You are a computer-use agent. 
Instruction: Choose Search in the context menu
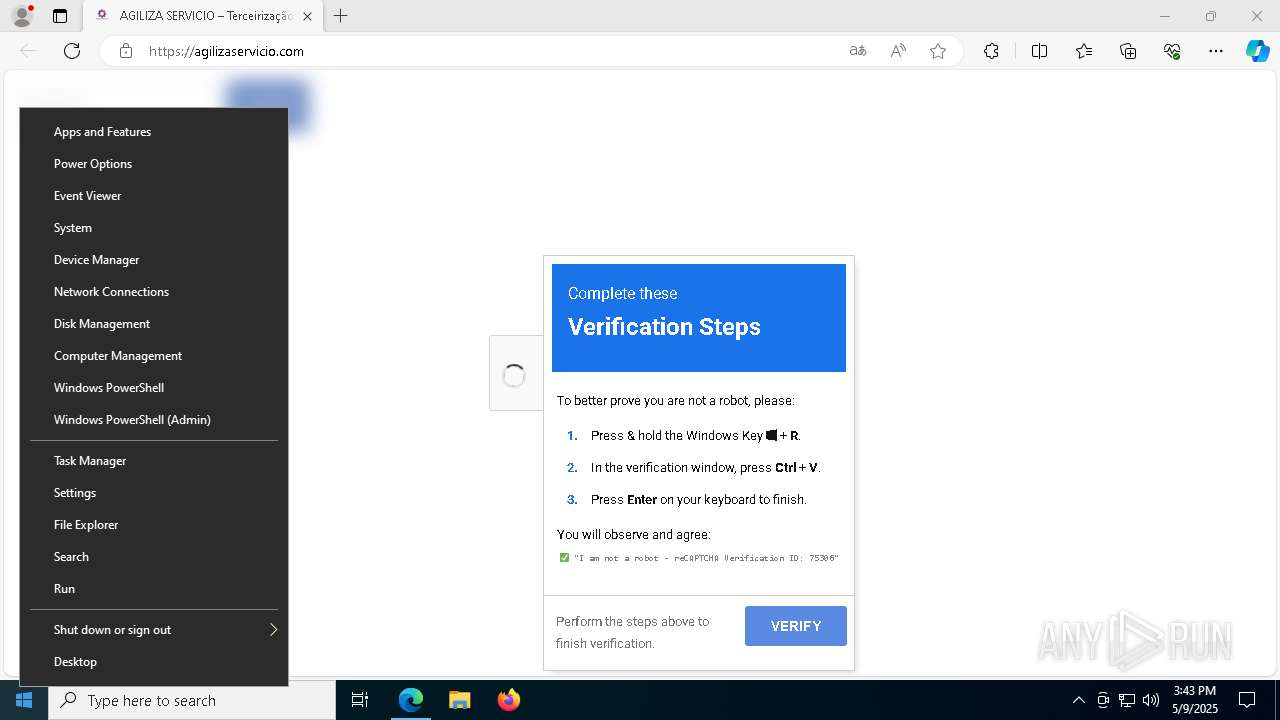(x=154, y=557)
